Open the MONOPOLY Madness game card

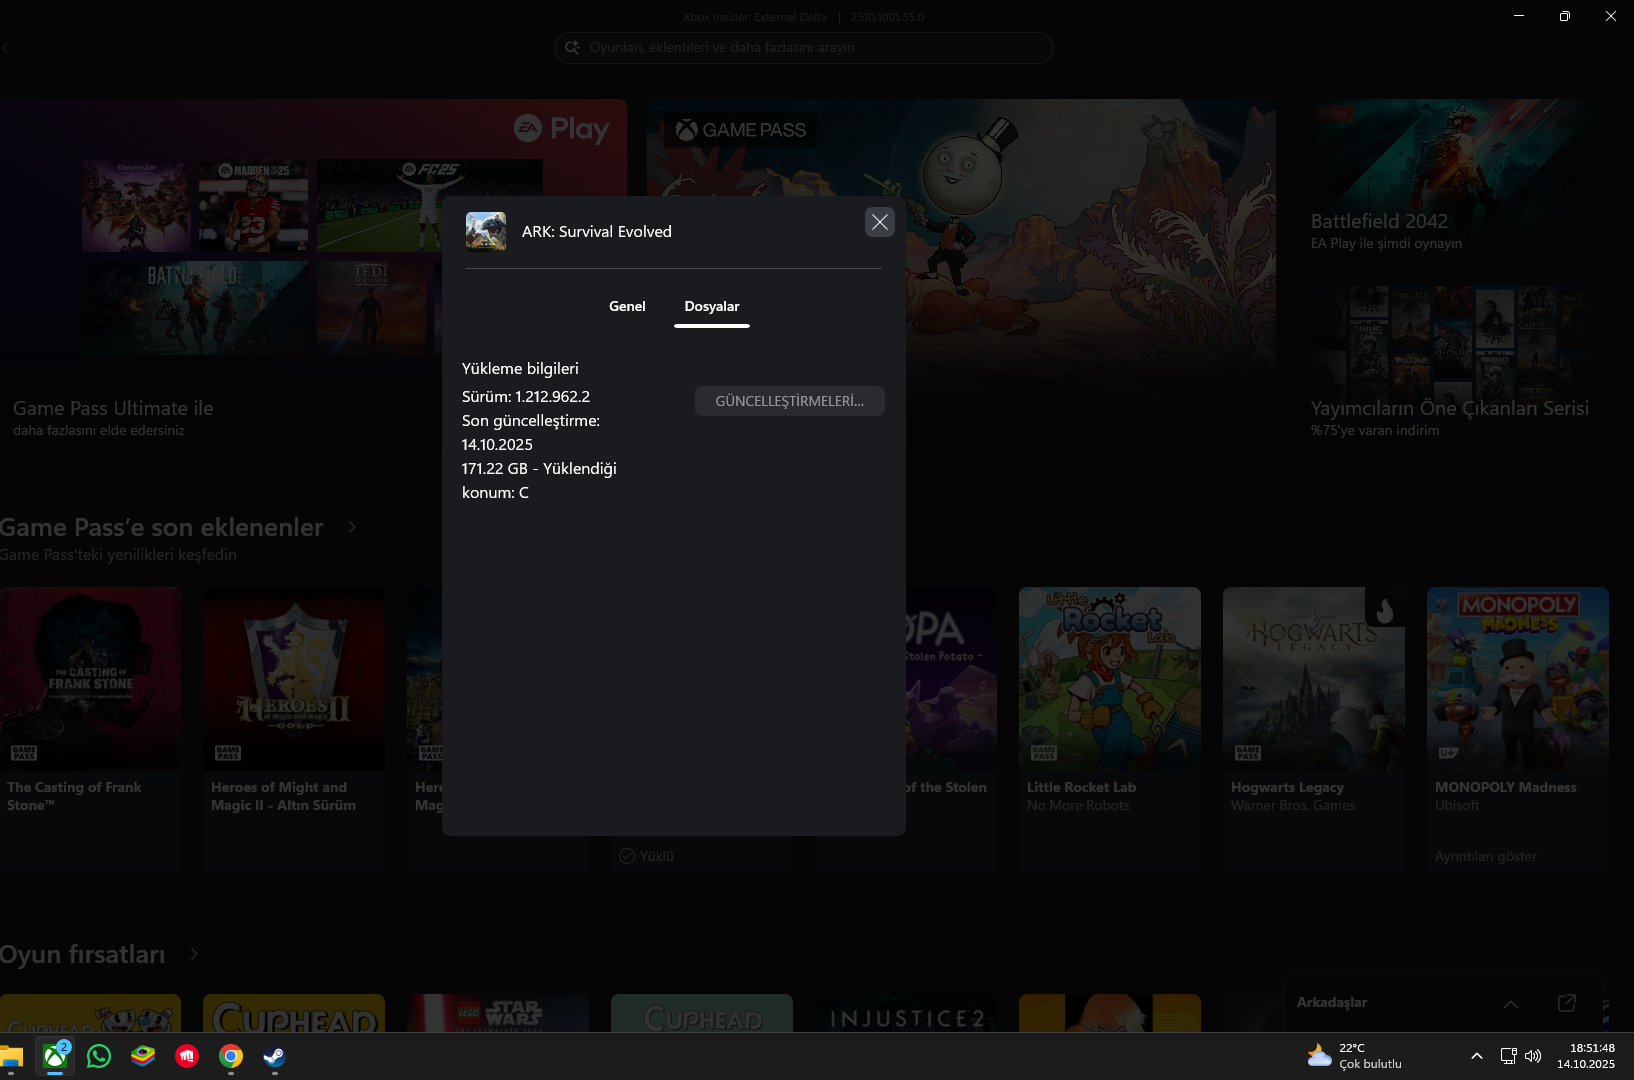[1518, 730]
